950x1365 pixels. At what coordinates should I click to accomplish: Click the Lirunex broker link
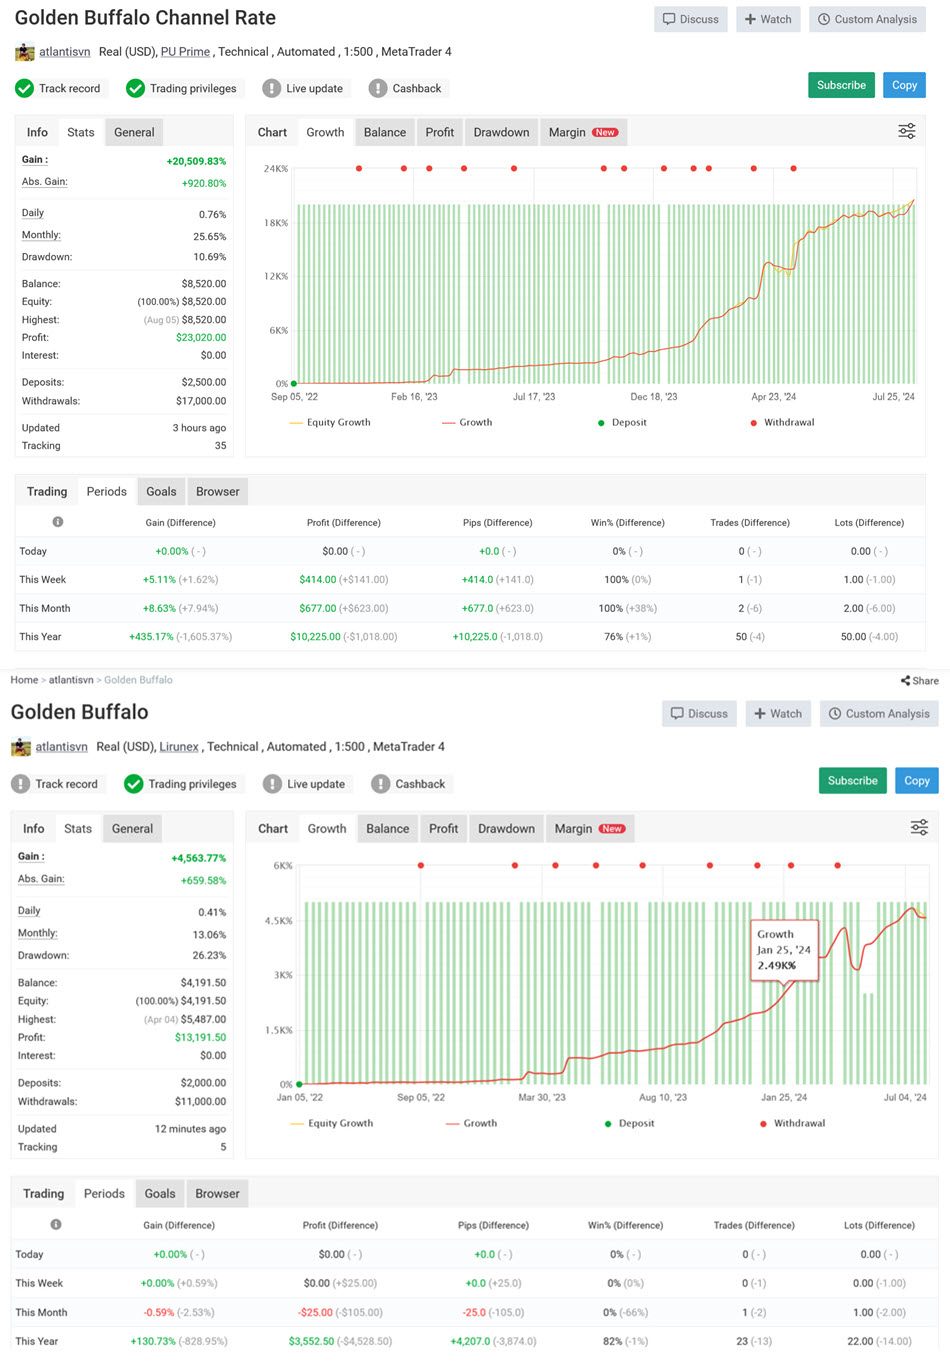coord(179,747)
